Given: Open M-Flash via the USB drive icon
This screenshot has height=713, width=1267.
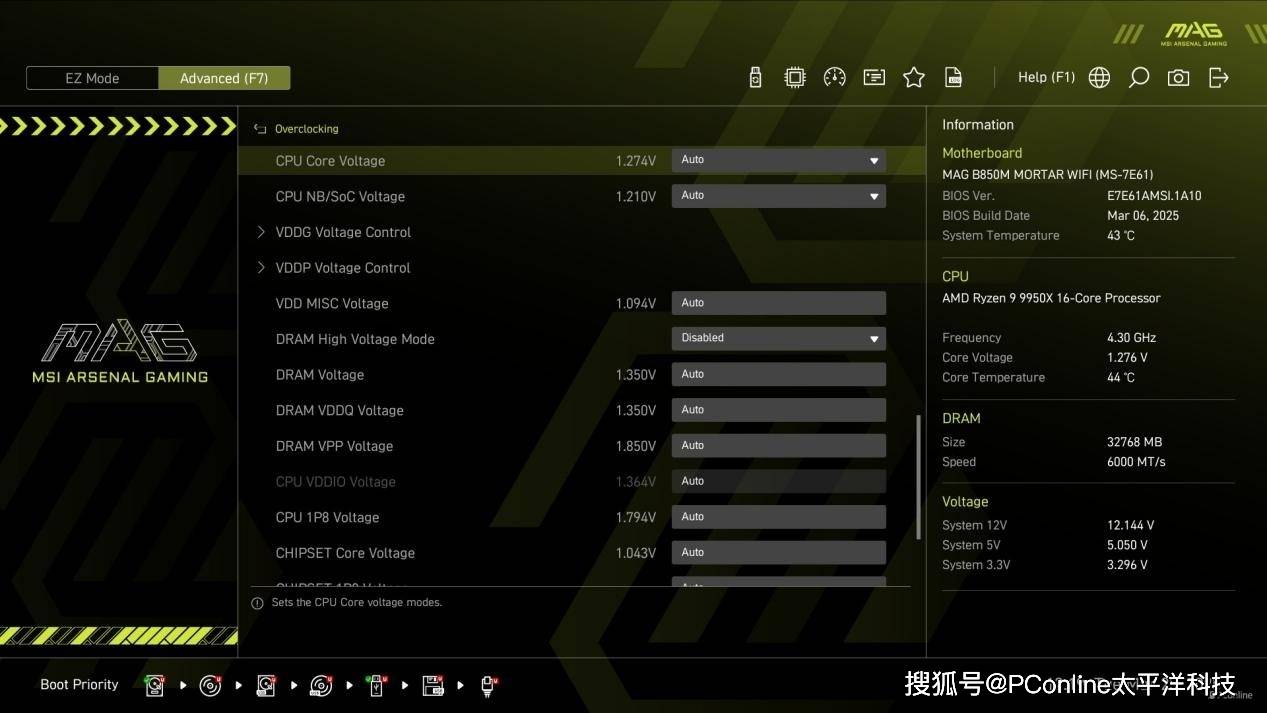Looking at the screenshot, I should [x=755, y=77].
